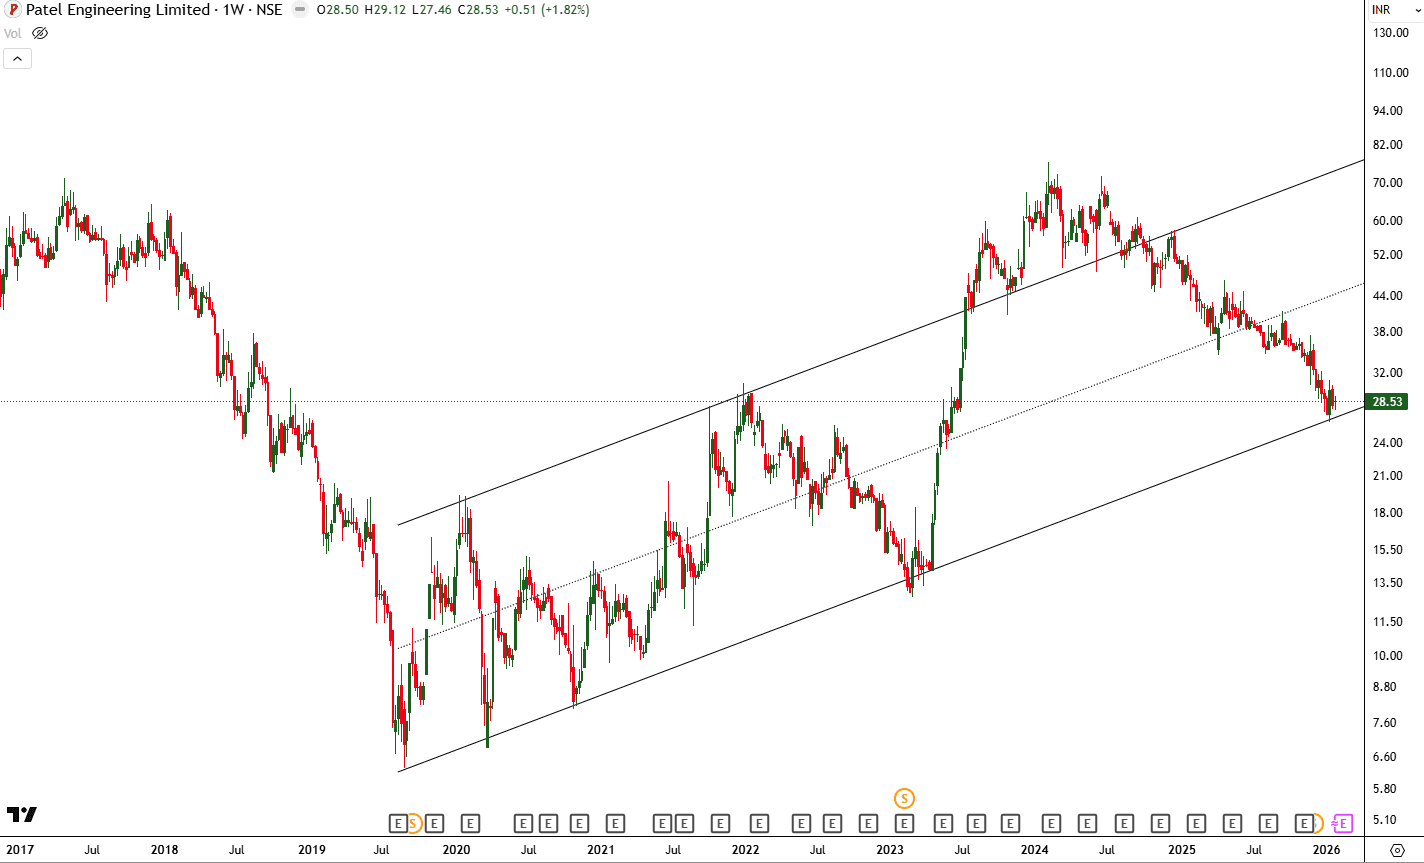Click the Patel Engineering red logo icon
Viewport: 1424px width, 863px height.
(x=14, y=10)
